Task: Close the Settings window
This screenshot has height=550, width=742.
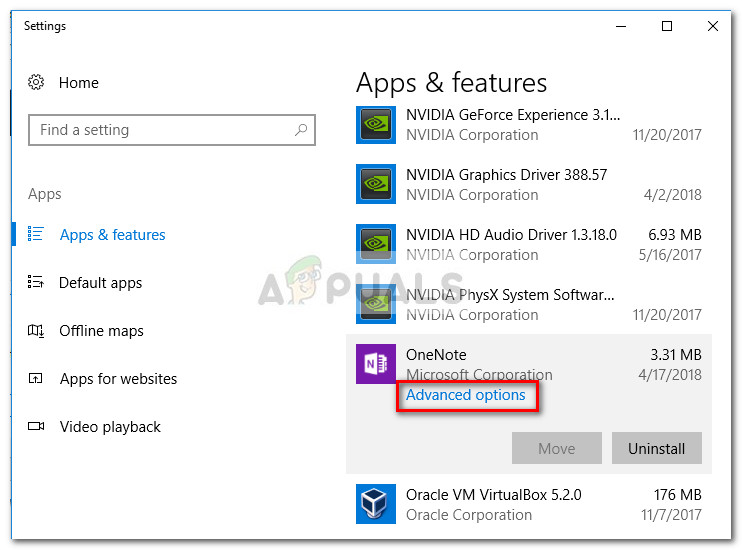Action: (713, 27)
